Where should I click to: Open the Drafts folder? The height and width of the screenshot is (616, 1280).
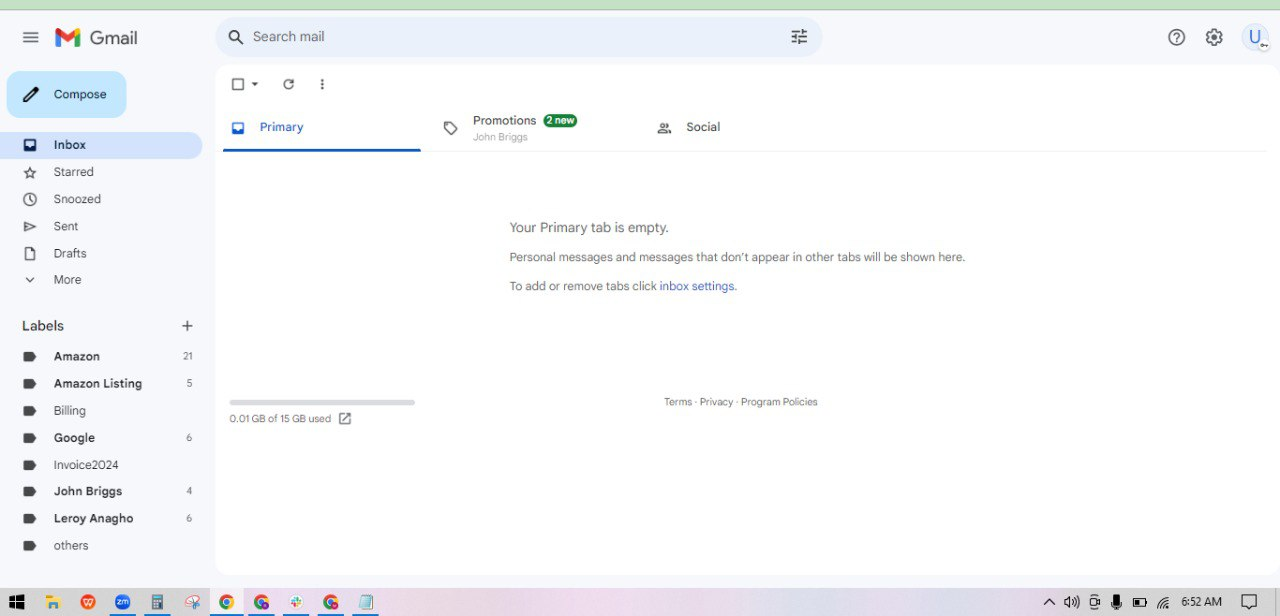click(x=101, y=253)
